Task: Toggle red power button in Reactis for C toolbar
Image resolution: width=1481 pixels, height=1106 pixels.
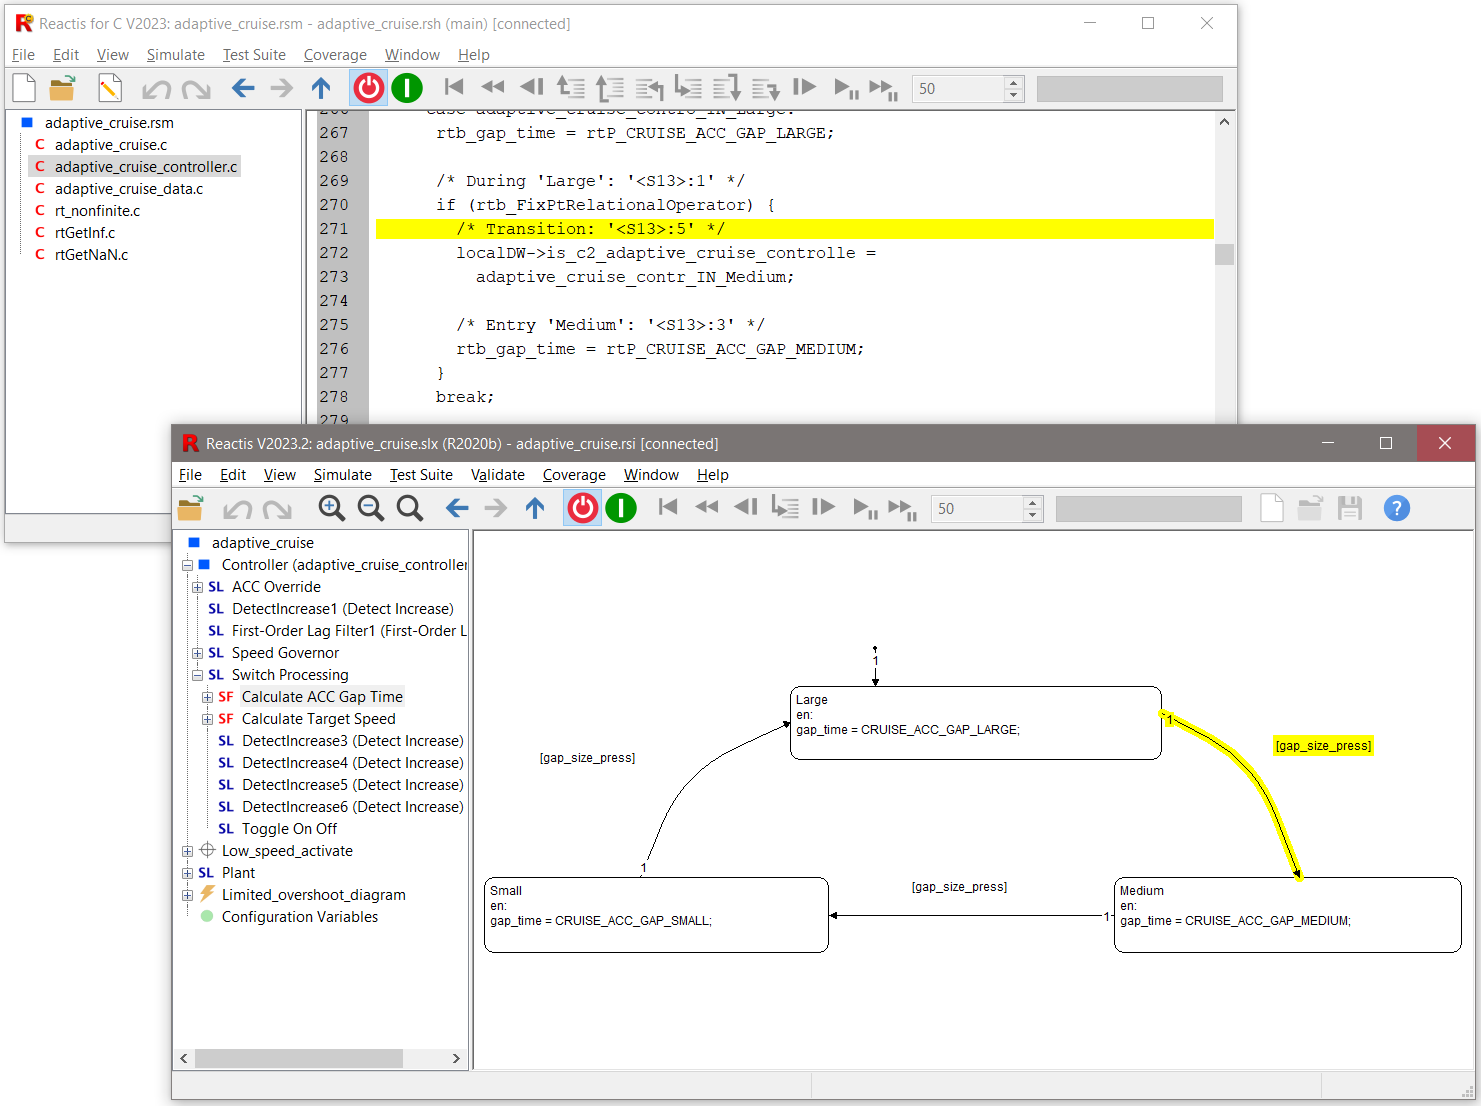Action: pos(369,88)
